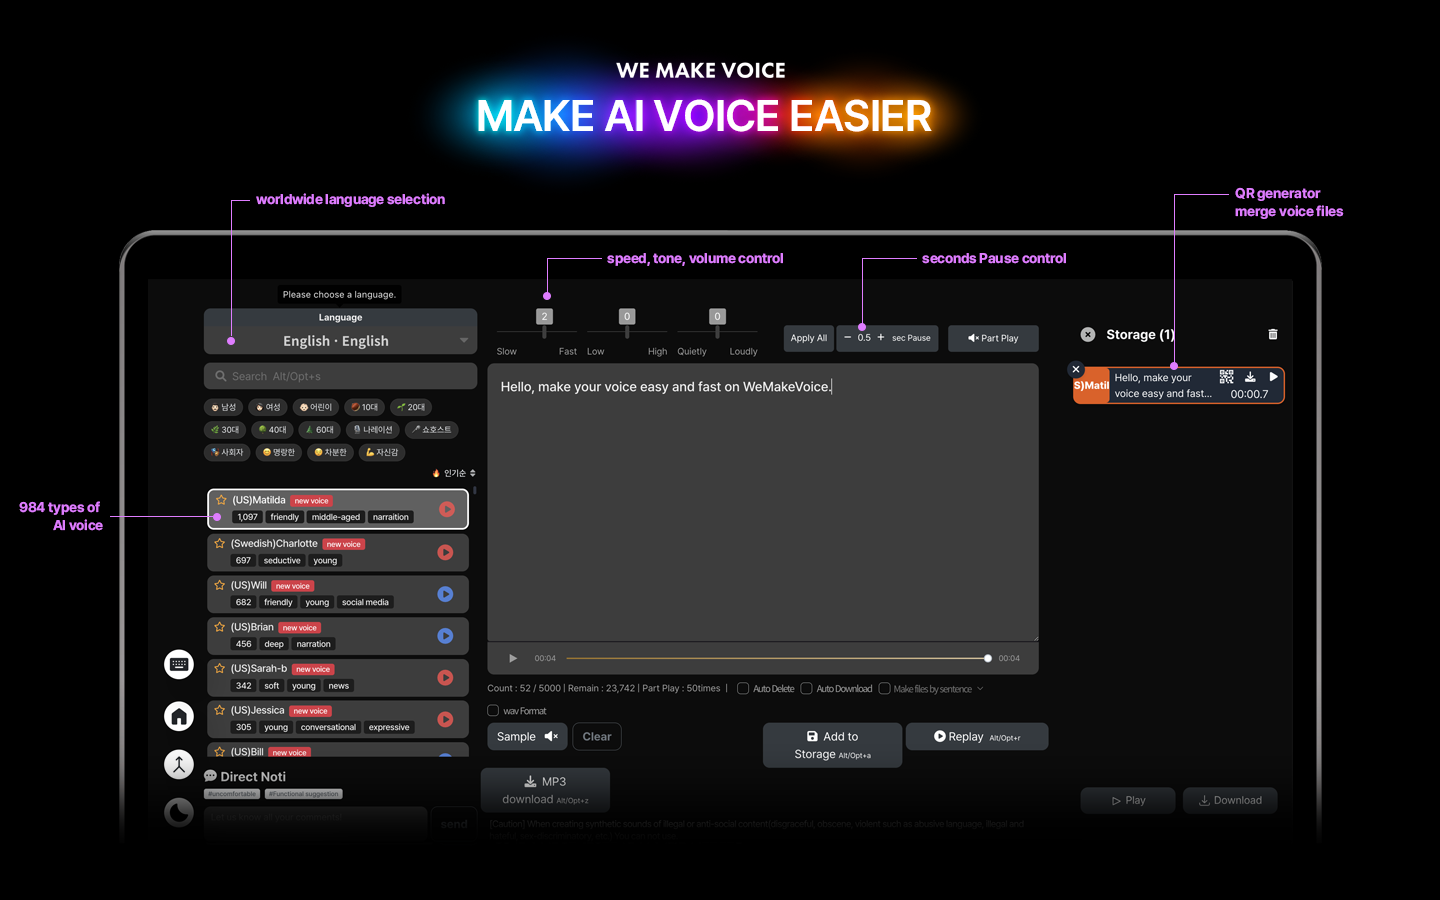Image resolution: width=1440 pixels, height=900 pixels.
Task: Click Add to Storage
Action: point(832,745)
